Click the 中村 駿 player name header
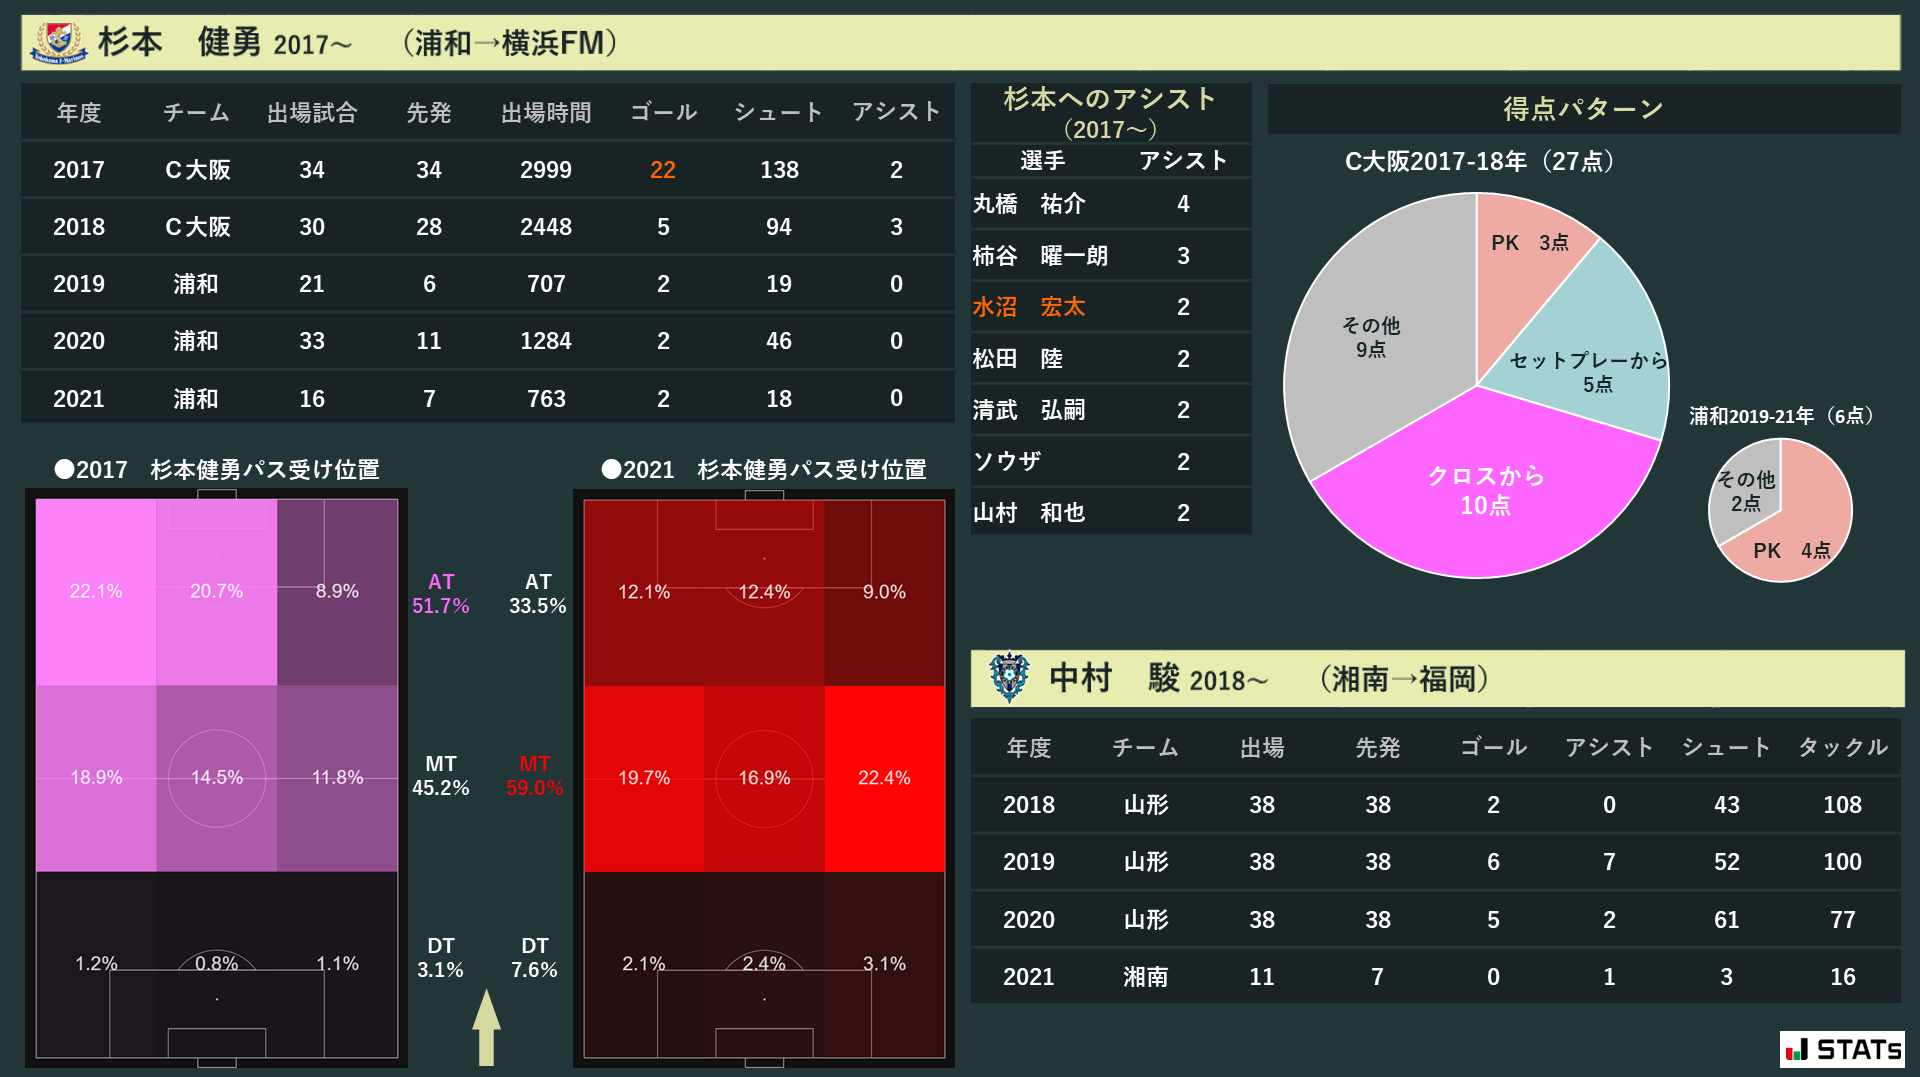 1114,678
